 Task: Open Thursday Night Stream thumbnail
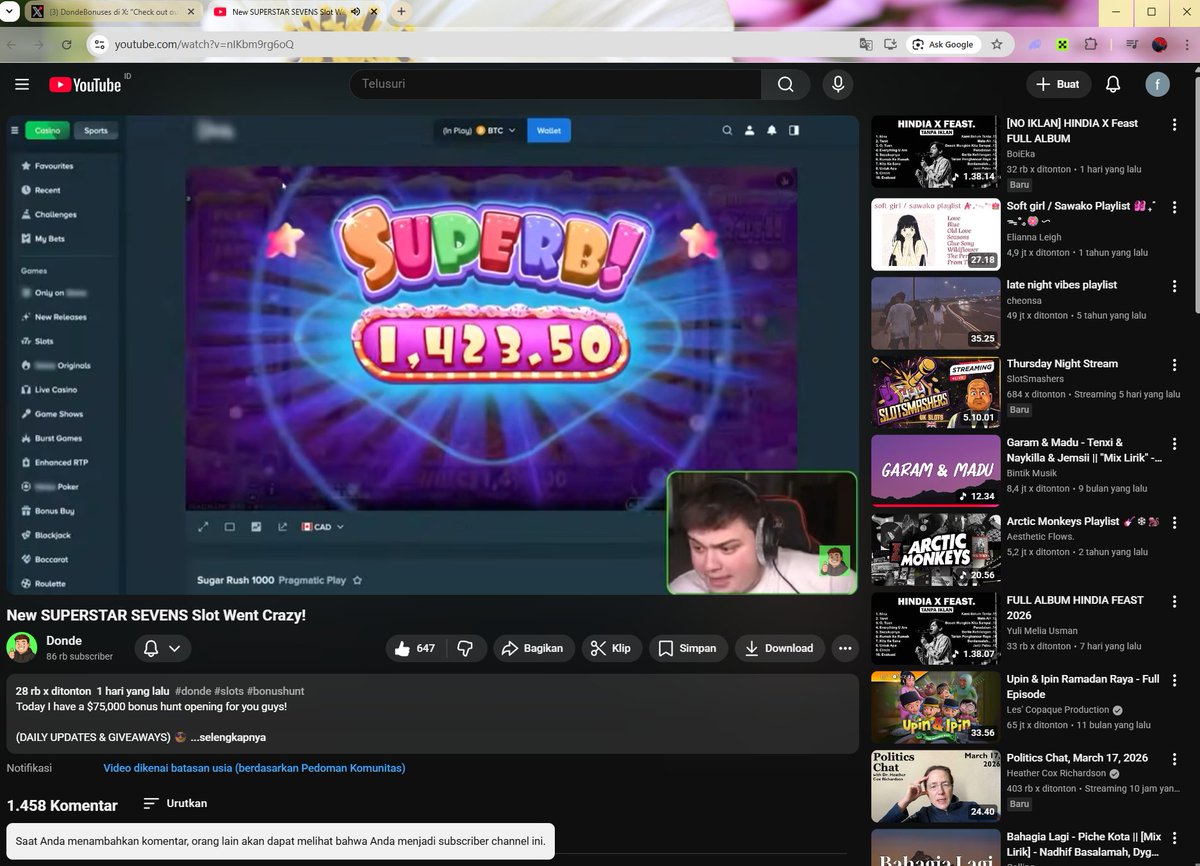click(936, 391)
